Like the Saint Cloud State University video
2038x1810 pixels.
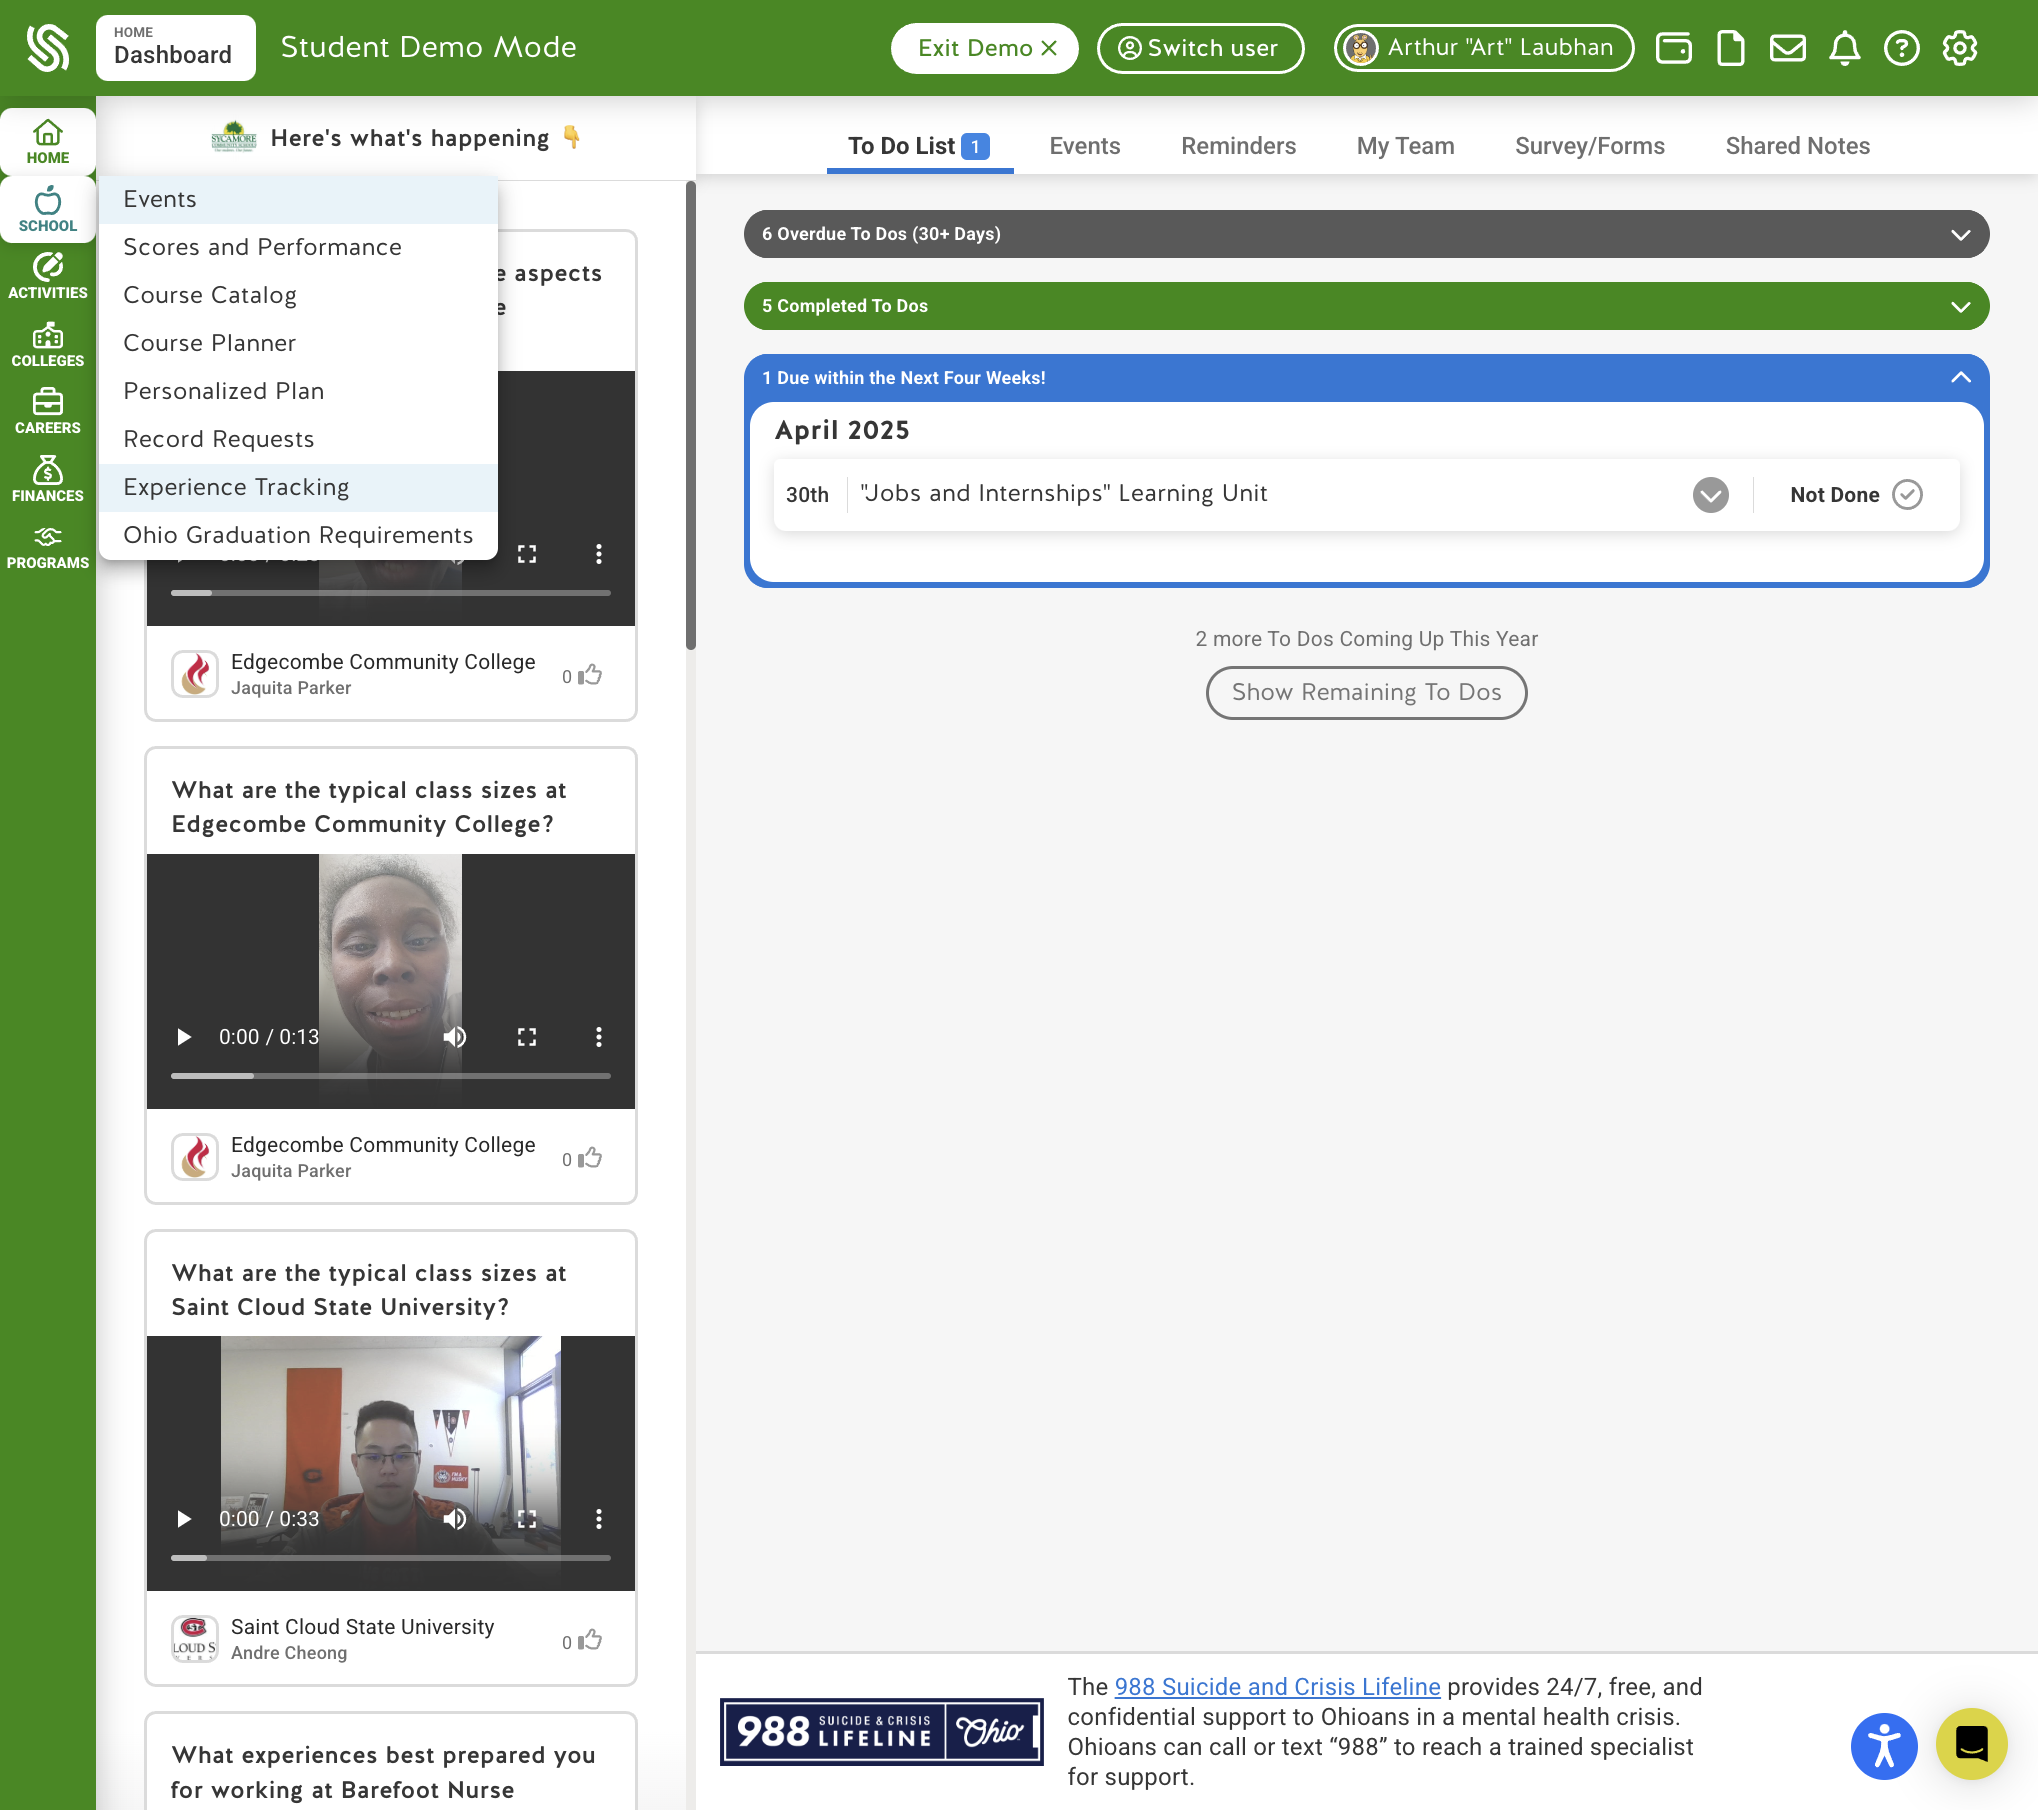click(x=591, y=1640)
